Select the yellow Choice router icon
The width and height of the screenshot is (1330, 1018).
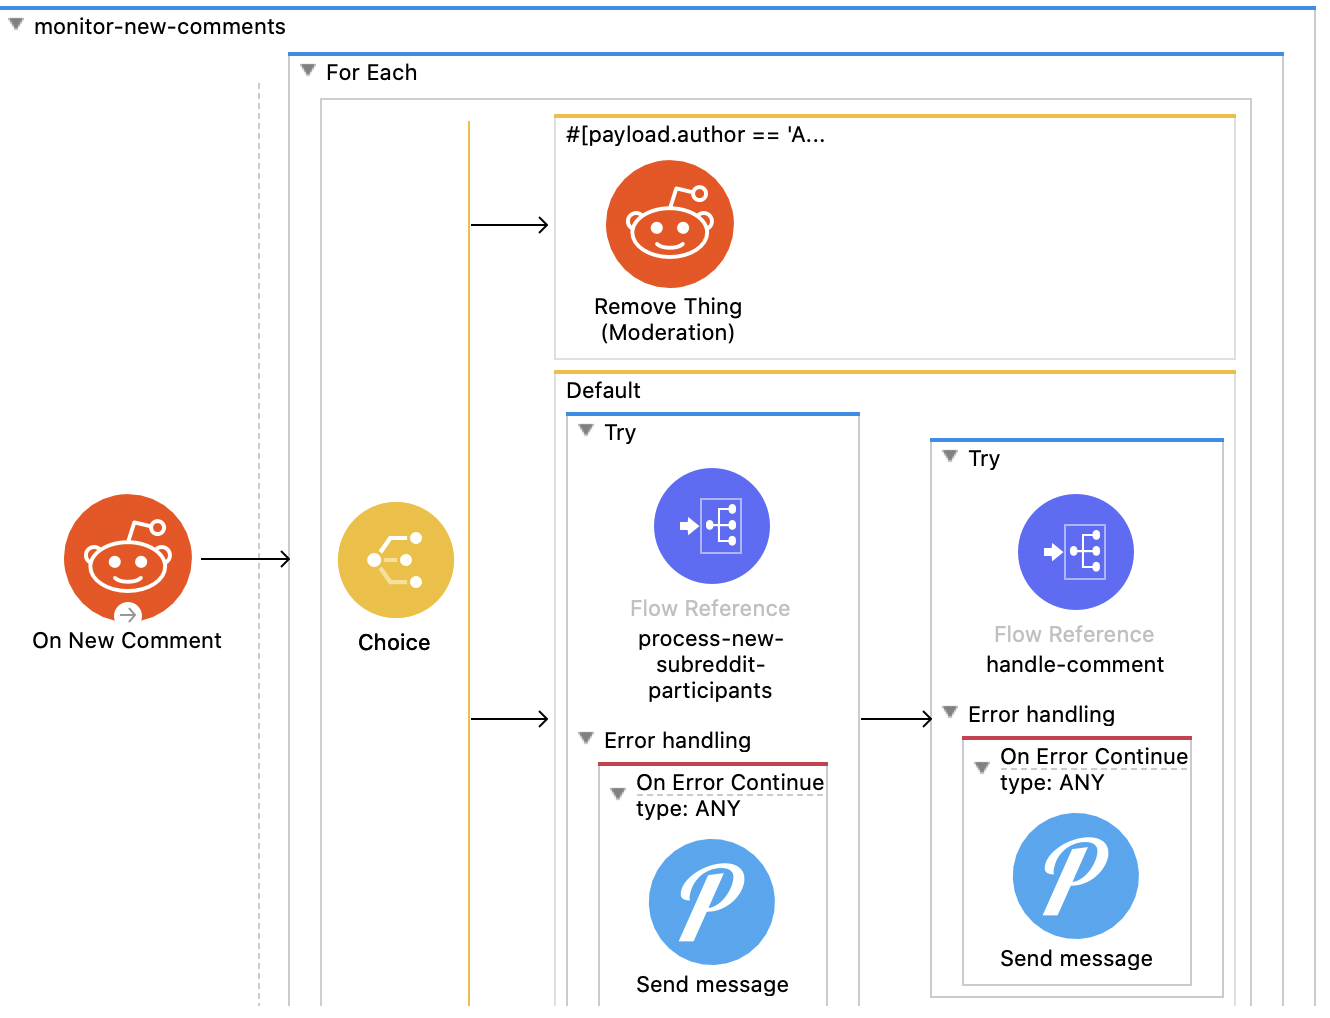(396, 560)
